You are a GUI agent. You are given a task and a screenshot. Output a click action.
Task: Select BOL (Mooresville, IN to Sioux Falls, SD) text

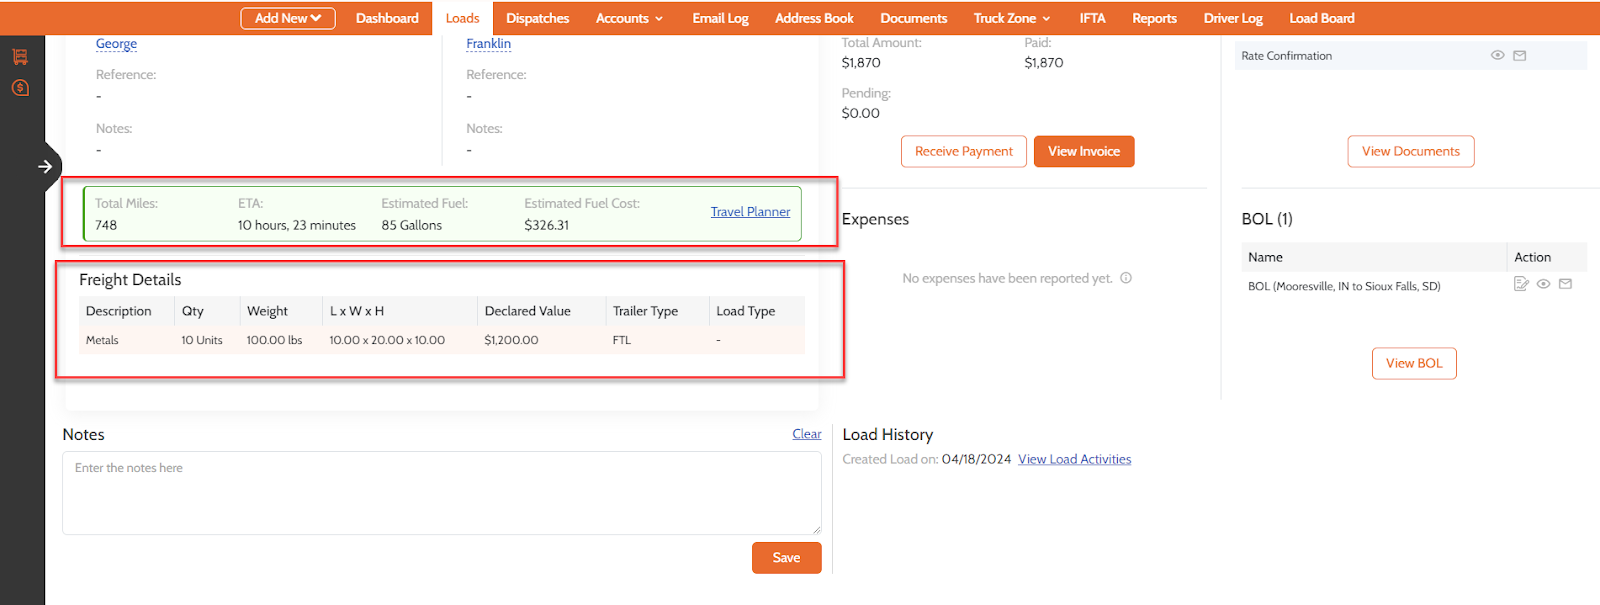click(x=1344, y=286)
